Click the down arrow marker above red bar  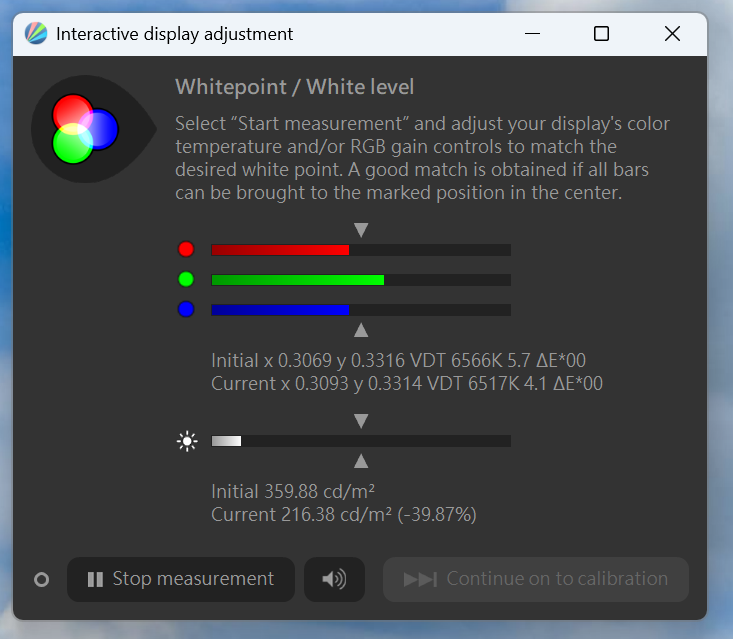pyautogui.click(x=361, y=230)
